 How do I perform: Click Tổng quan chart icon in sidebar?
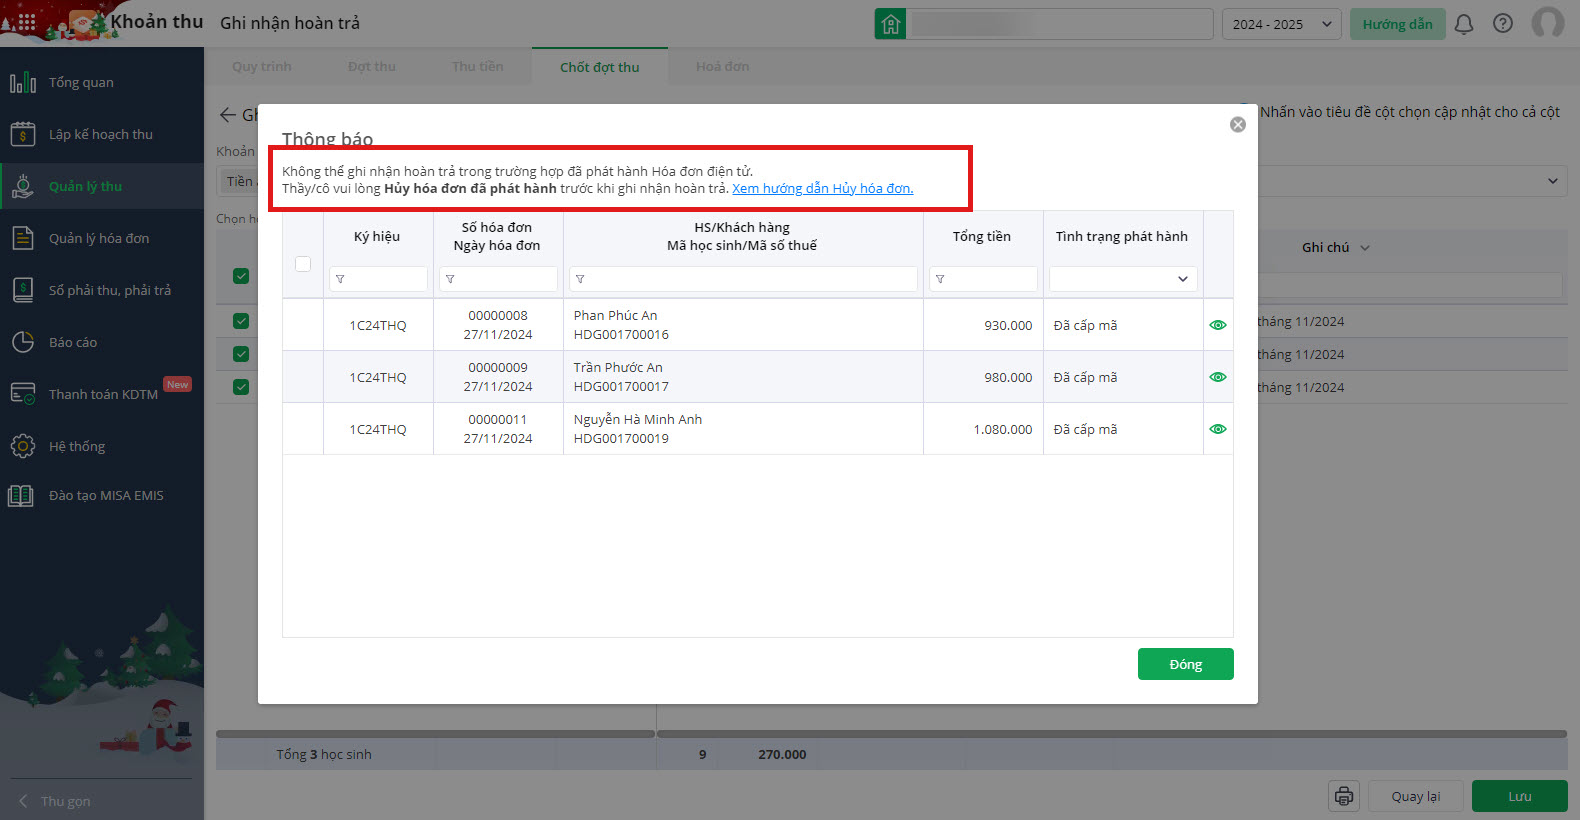(x=23, y=82)
